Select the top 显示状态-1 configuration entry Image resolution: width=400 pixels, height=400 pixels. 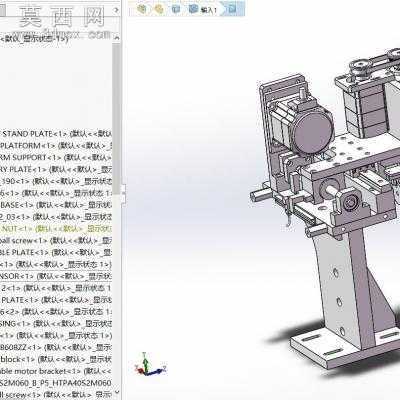coord(35,38)
